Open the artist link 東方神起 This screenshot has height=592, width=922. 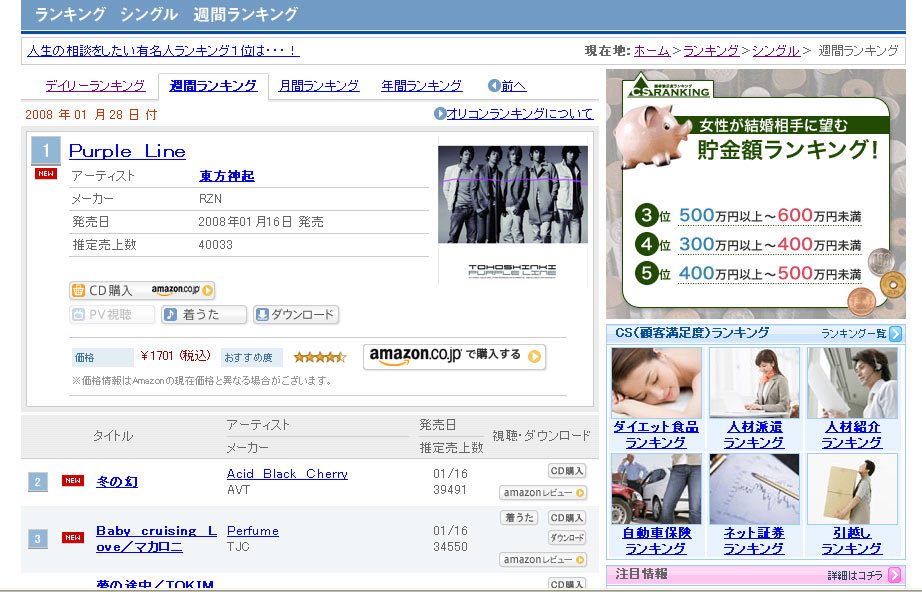coord(227,176)
